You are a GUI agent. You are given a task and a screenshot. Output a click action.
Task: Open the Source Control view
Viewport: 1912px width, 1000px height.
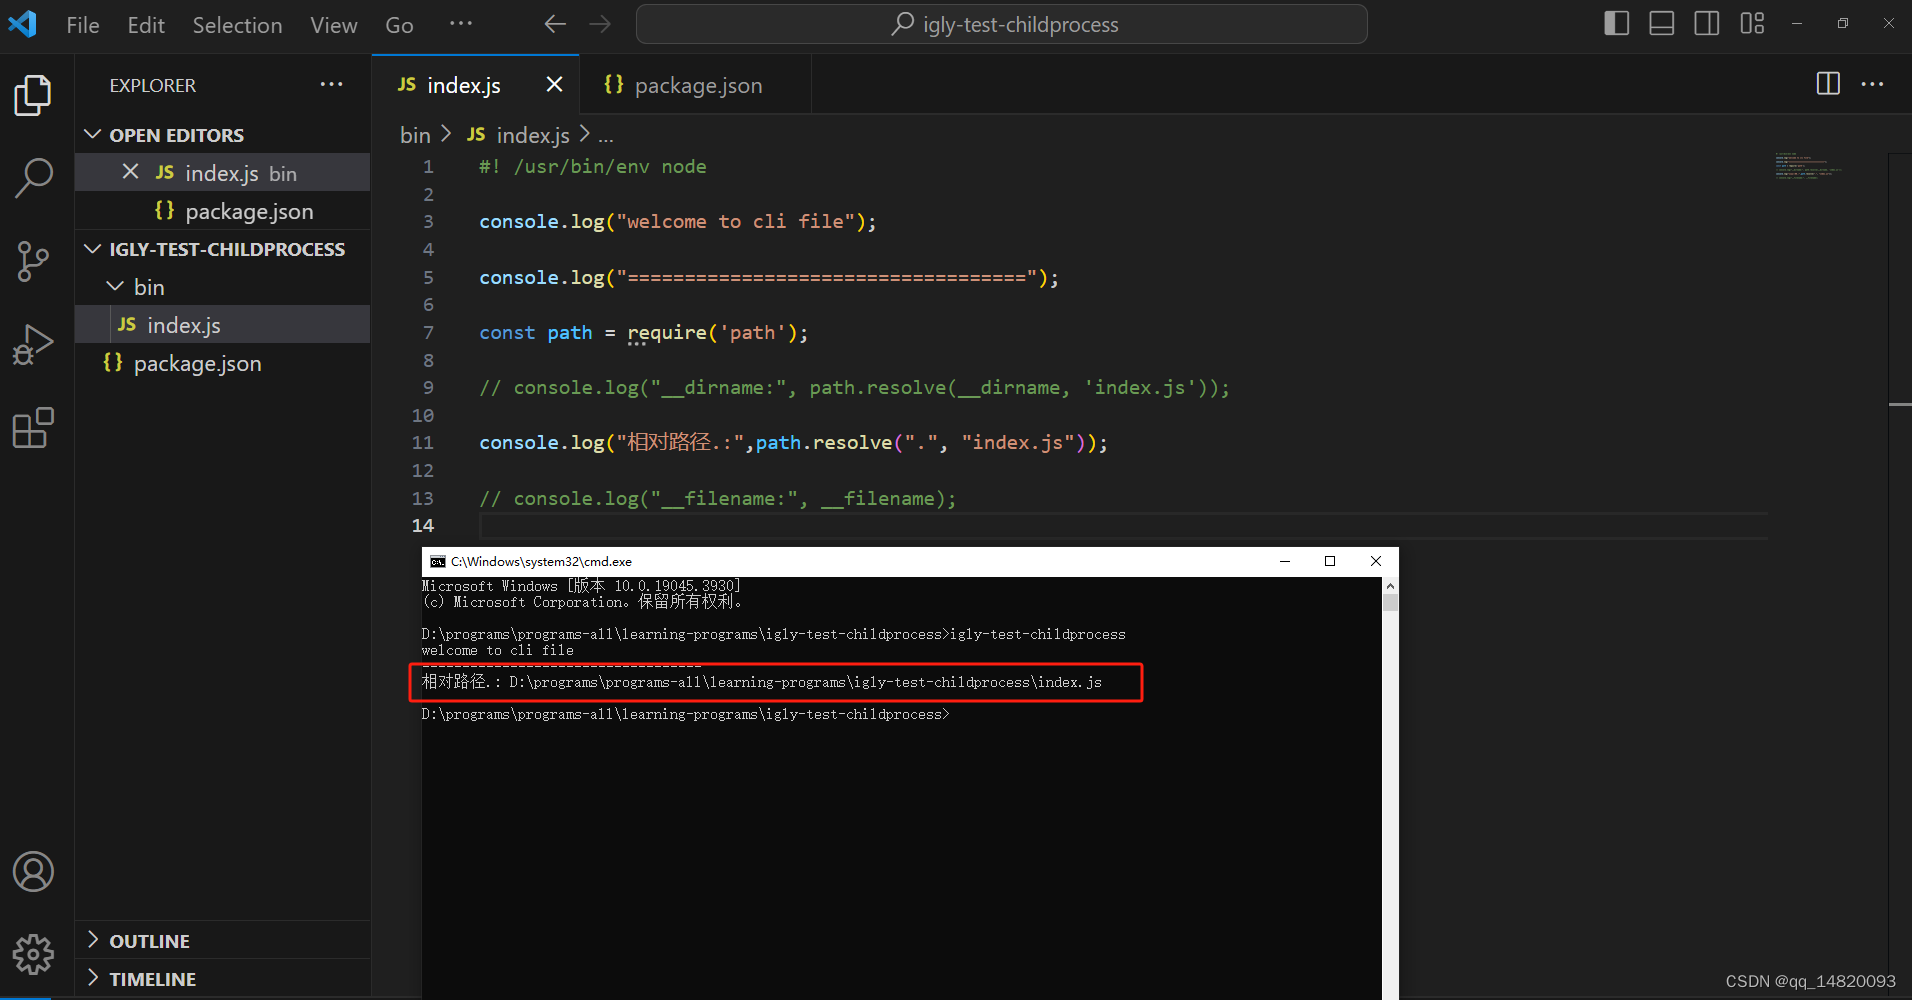[x=33, y=260]
